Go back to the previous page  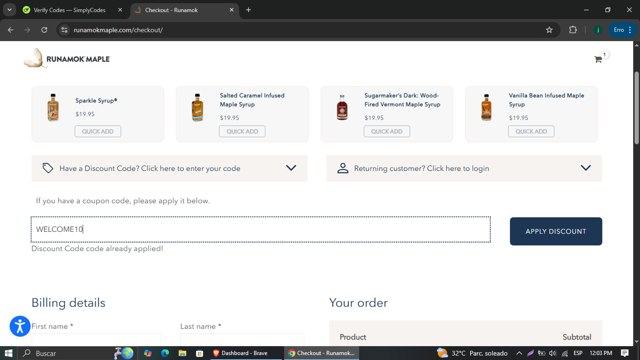11,30
